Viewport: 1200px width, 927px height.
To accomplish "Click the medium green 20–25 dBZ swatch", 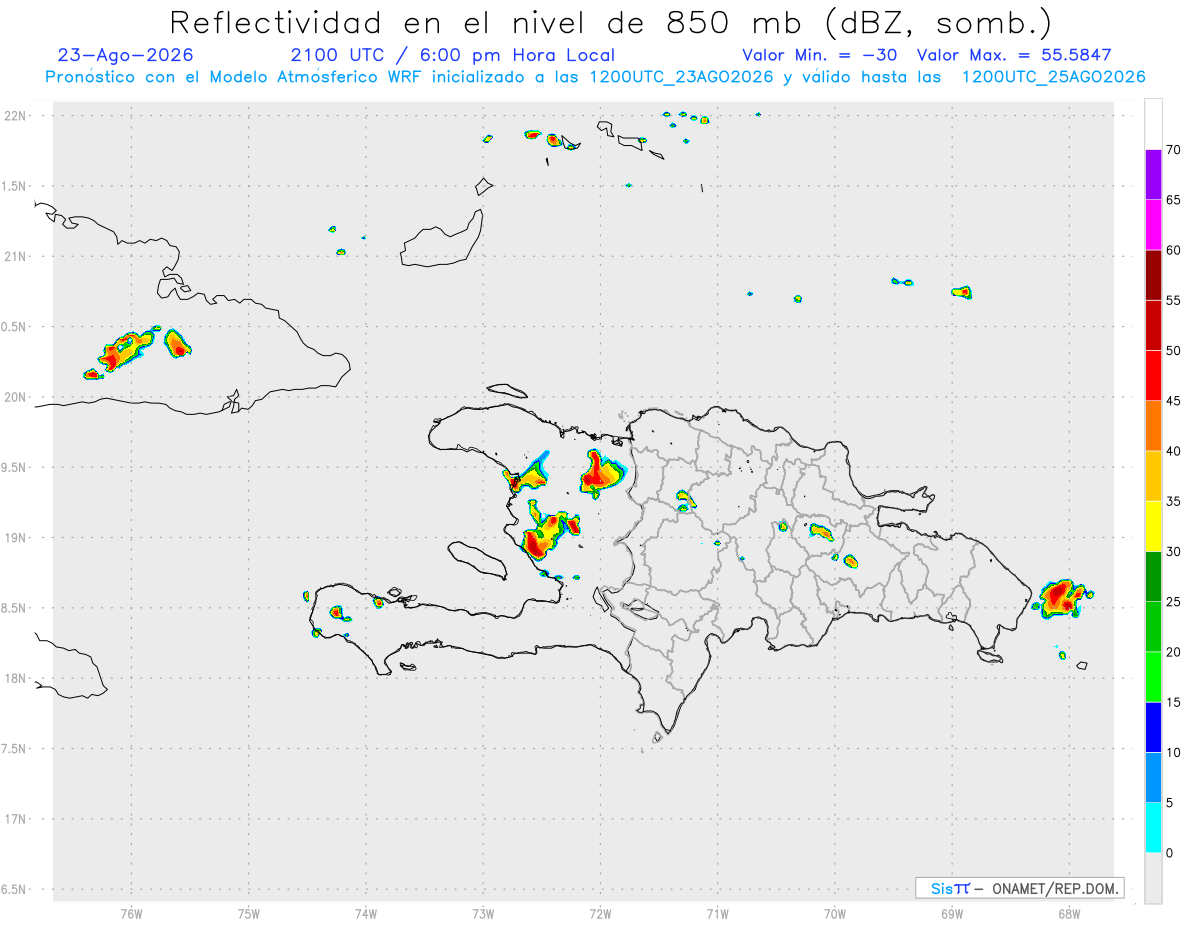I will (x=1153, y=627).
